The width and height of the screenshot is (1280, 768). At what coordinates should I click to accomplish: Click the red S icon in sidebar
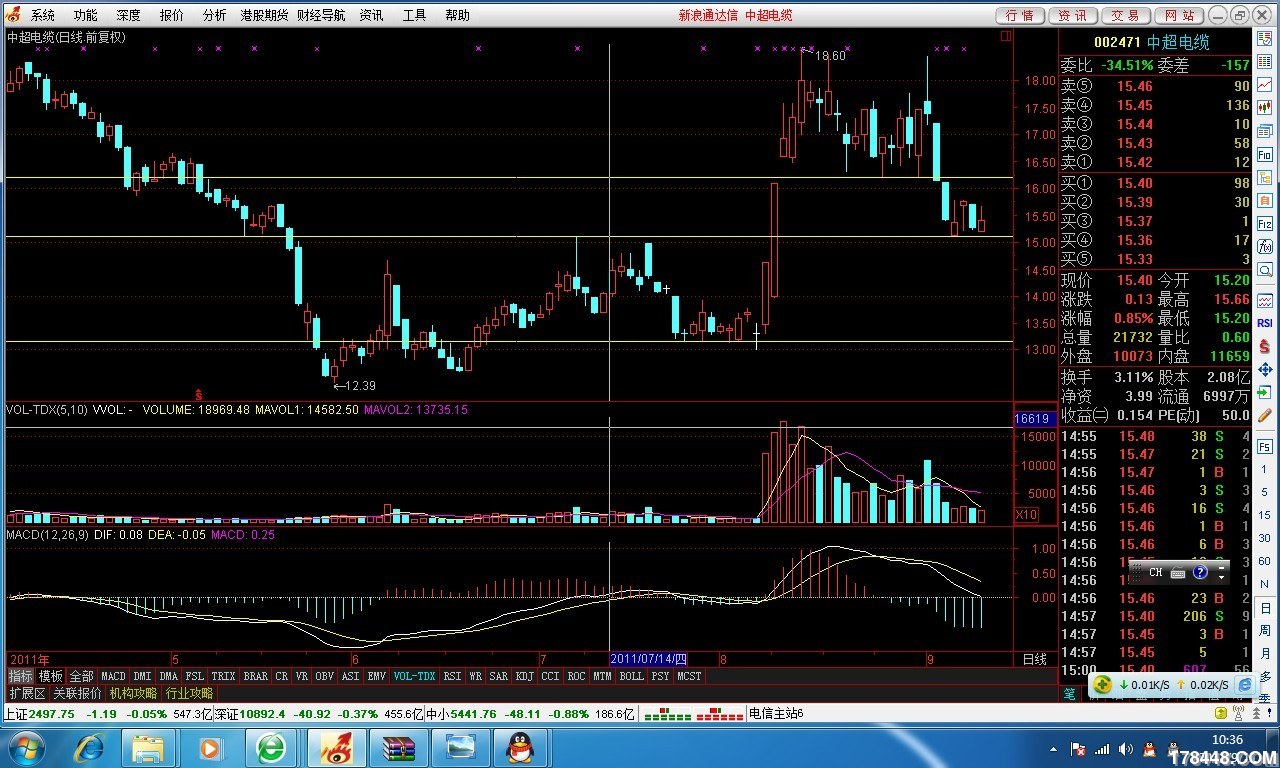point(1265,347)
